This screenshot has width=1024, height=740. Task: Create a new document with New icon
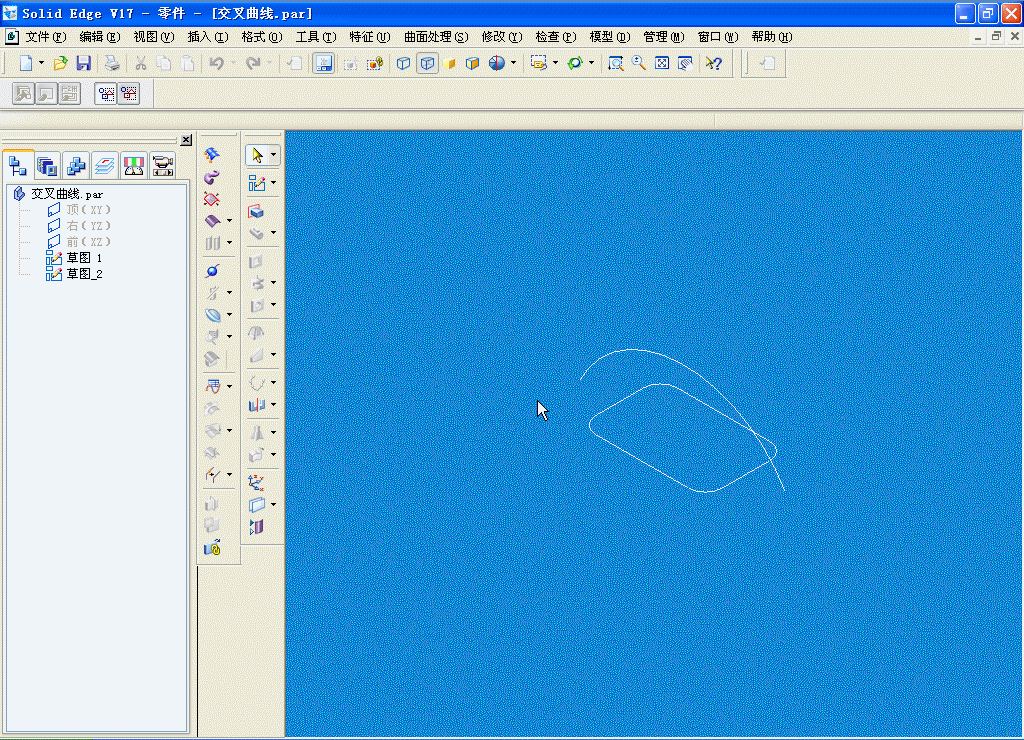25,63
